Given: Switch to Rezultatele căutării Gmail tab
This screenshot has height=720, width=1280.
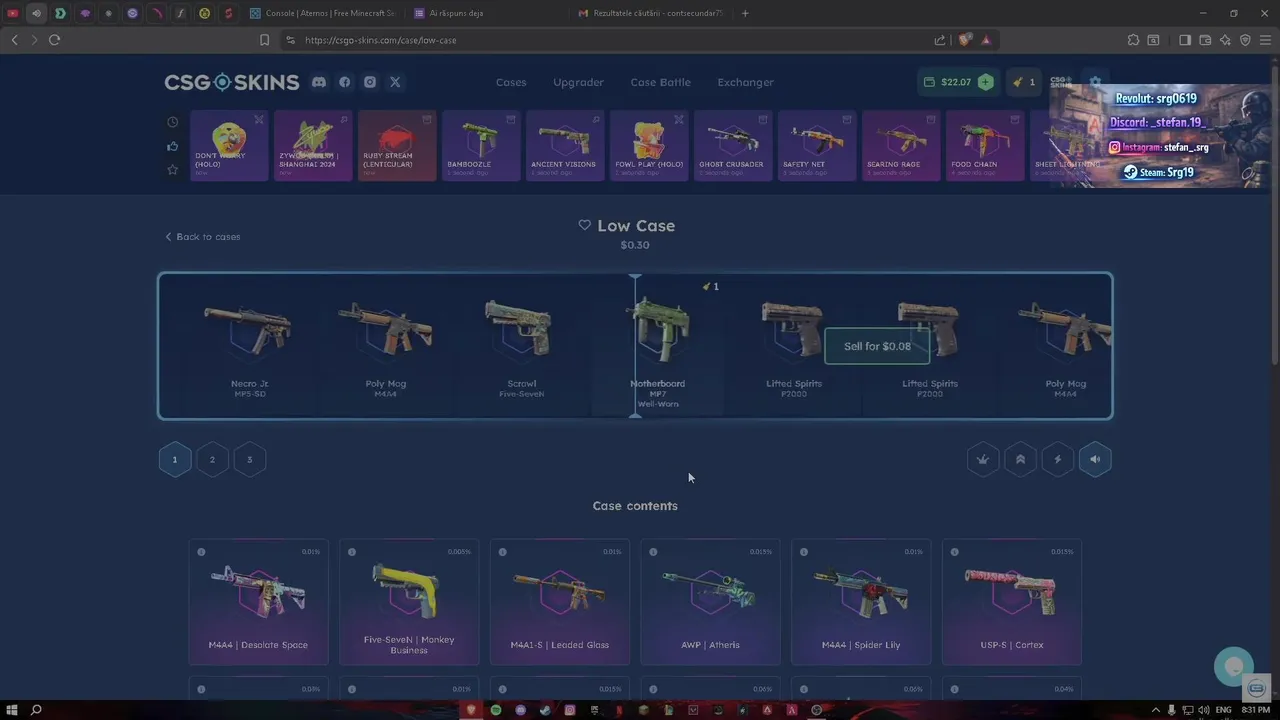Looking at the screenshot, I should click(x=650, y=13).
